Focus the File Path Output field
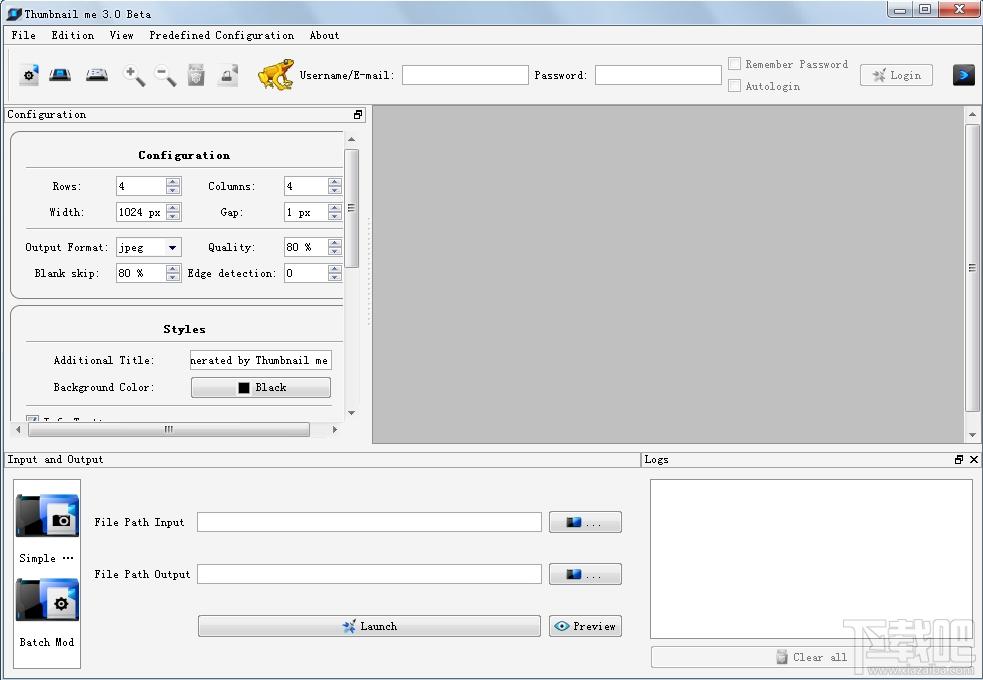The width and height of the screenshot is (983, 680). (x=369, y=574)
